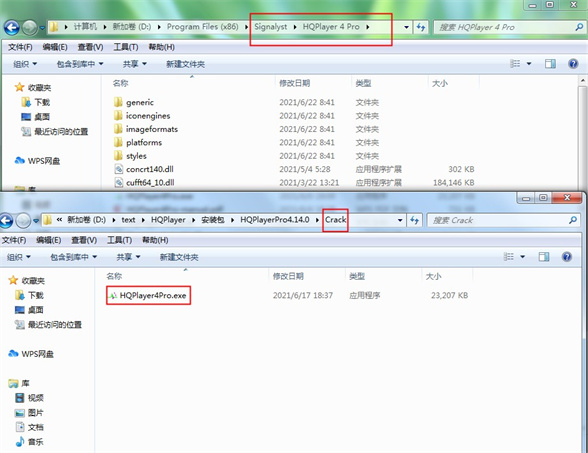Click the 搜索 Crack search field
588x453 pixels.
pos(503,220)
